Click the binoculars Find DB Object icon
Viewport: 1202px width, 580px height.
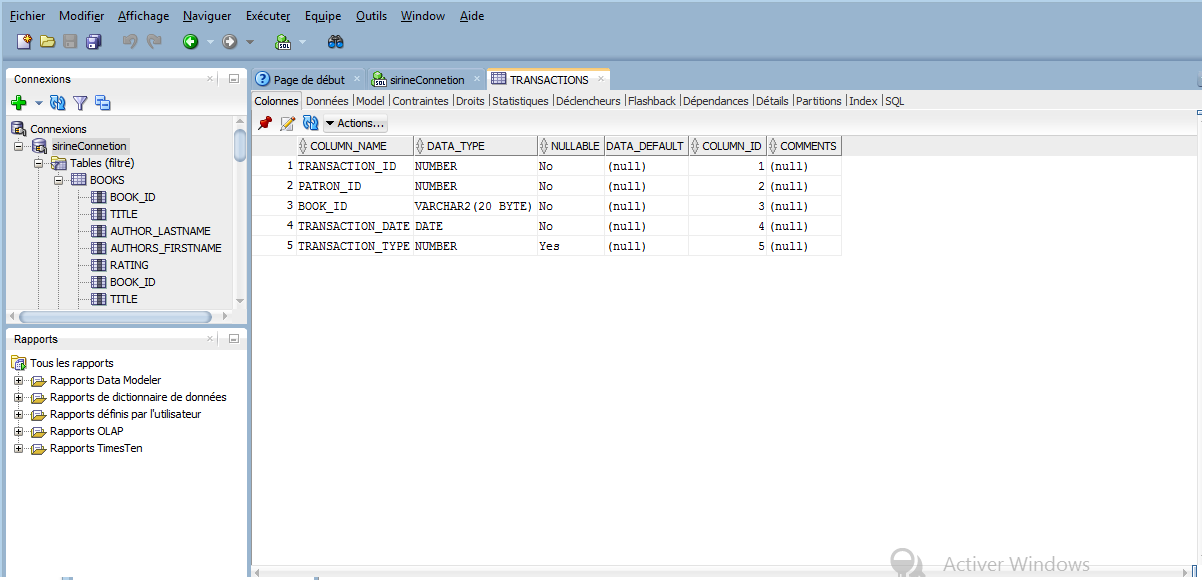[x=336, y=41]
